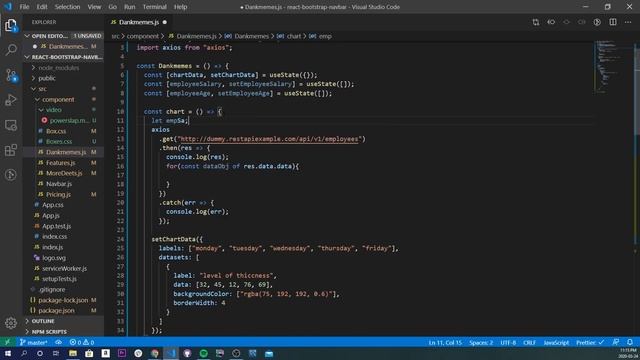Open the Run menu
This screenshot has width=640, height=360.
(x=130, y=7)
